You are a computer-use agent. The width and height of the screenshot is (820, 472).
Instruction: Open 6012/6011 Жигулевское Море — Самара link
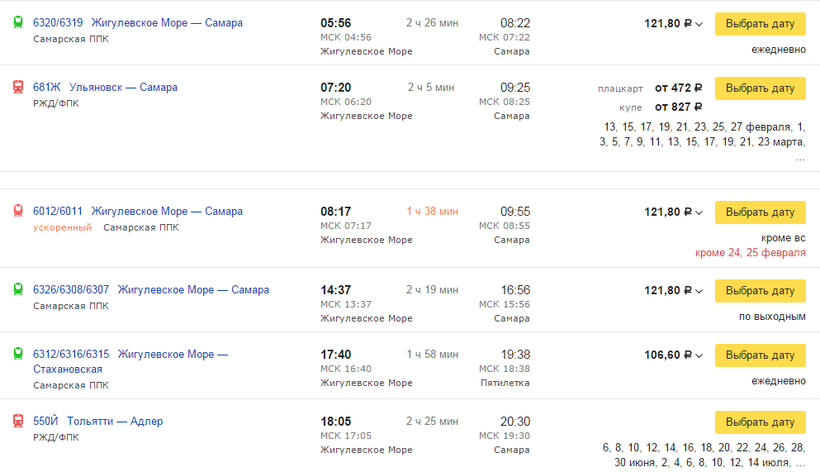138,212
